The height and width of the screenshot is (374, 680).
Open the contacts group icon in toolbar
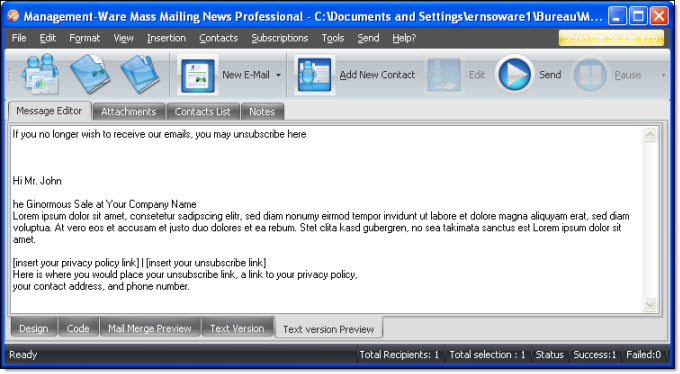(40, 75)
